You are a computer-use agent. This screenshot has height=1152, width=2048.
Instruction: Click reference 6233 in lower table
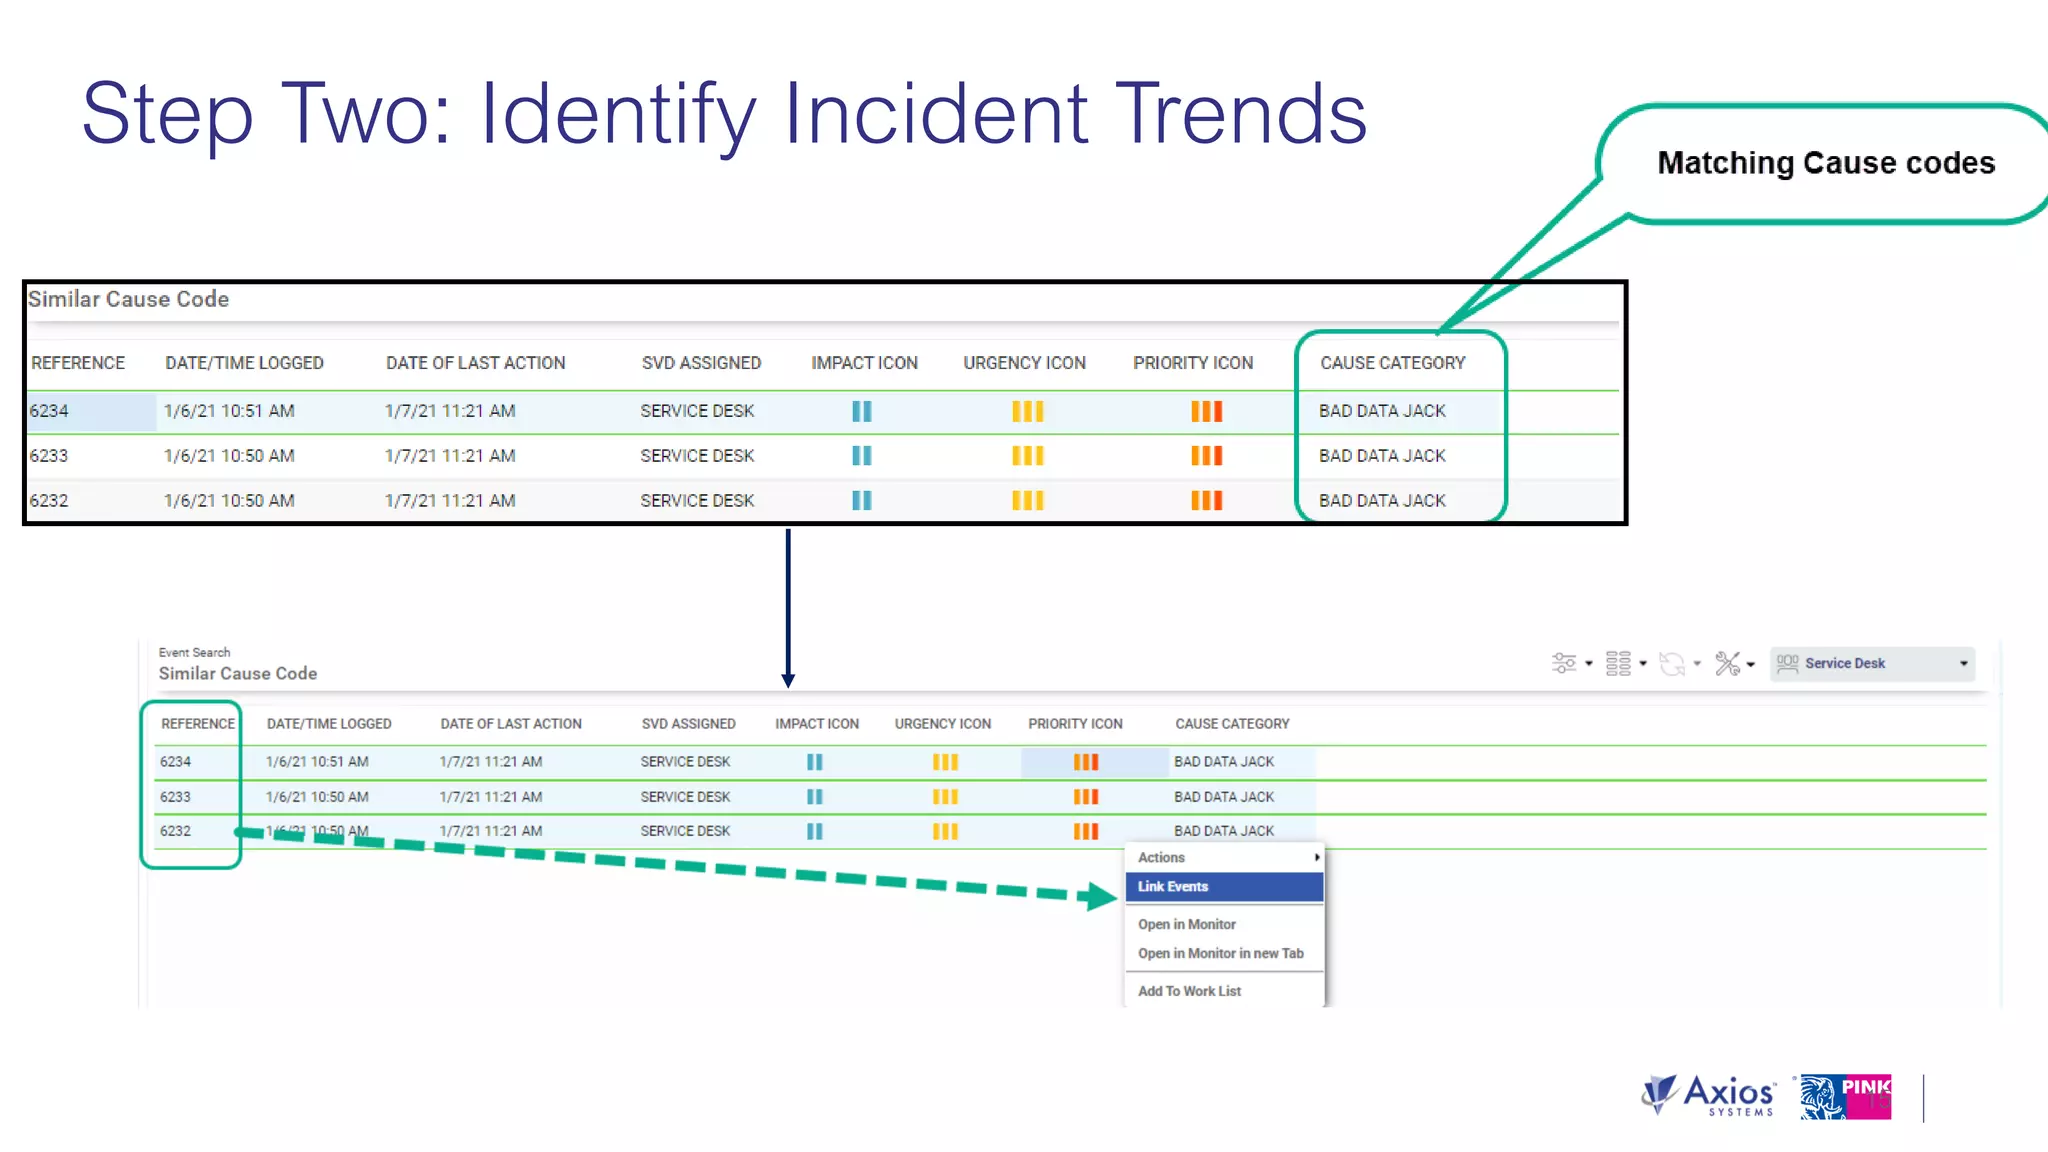pyautogui.click(x=175, y=797)
